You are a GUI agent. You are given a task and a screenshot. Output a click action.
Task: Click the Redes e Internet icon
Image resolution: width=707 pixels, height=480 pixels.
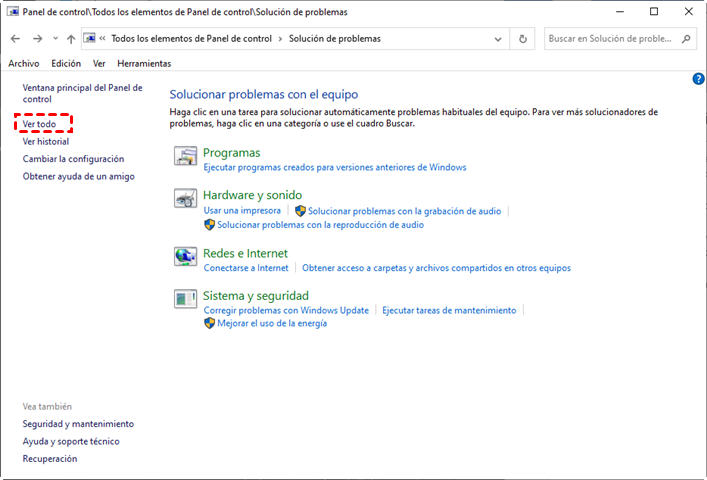(x=185, y=257)
